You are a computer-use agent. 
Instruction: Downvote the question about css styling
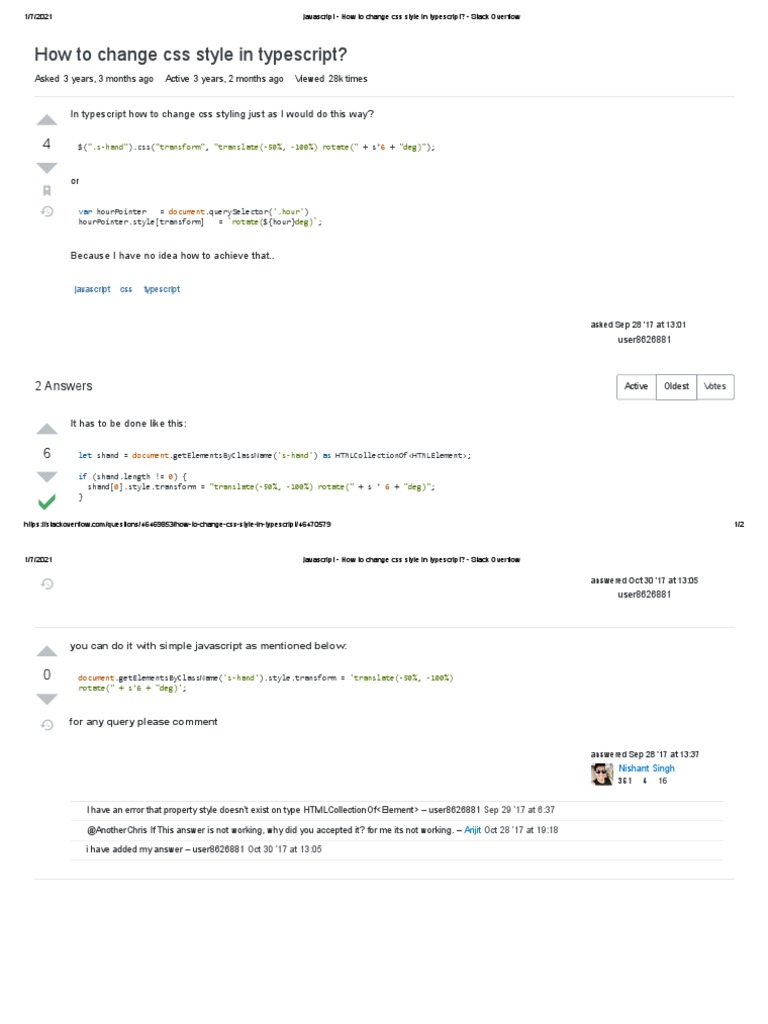click(x=47, y=167)
